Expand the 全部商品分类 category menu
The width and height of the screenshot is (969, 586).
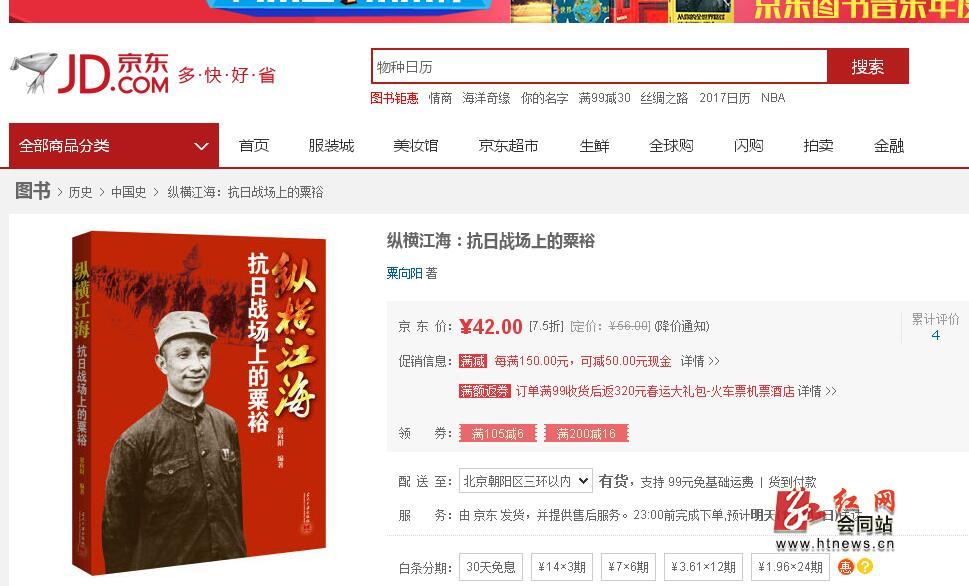pos(114,145)
